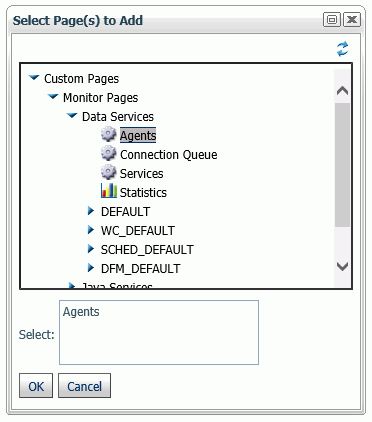Click the Cancel button
This screenshot has height=422, width=372.
[x=84, y=386]
